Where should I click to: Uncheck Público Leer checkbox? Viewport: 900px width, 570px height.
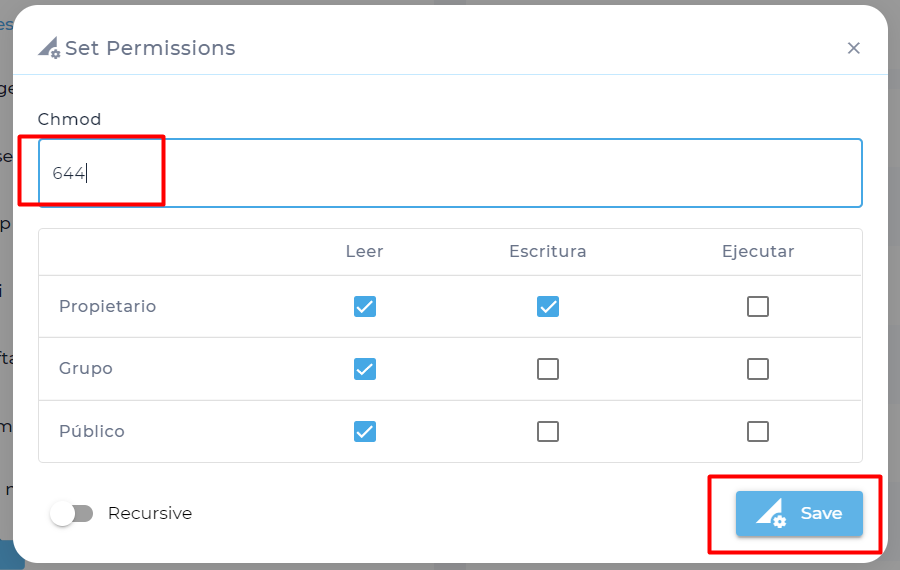364,432
